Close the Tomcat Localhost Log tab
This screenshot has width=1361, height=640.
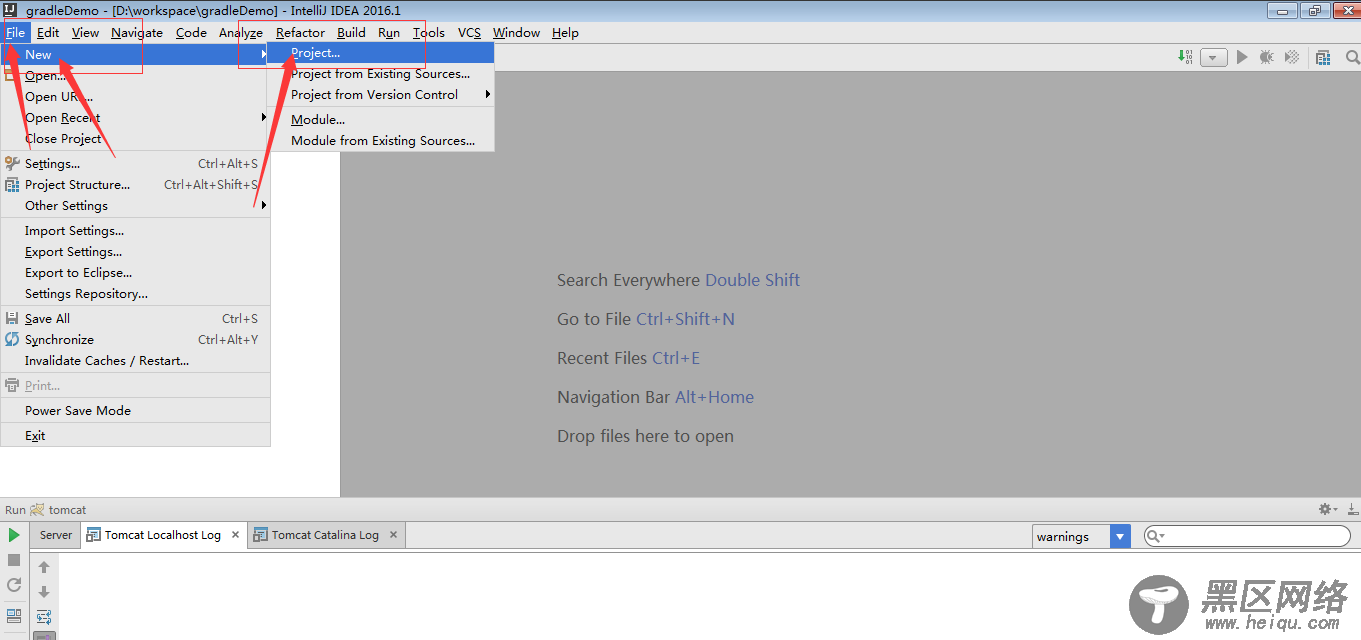(x=236, y=535)
